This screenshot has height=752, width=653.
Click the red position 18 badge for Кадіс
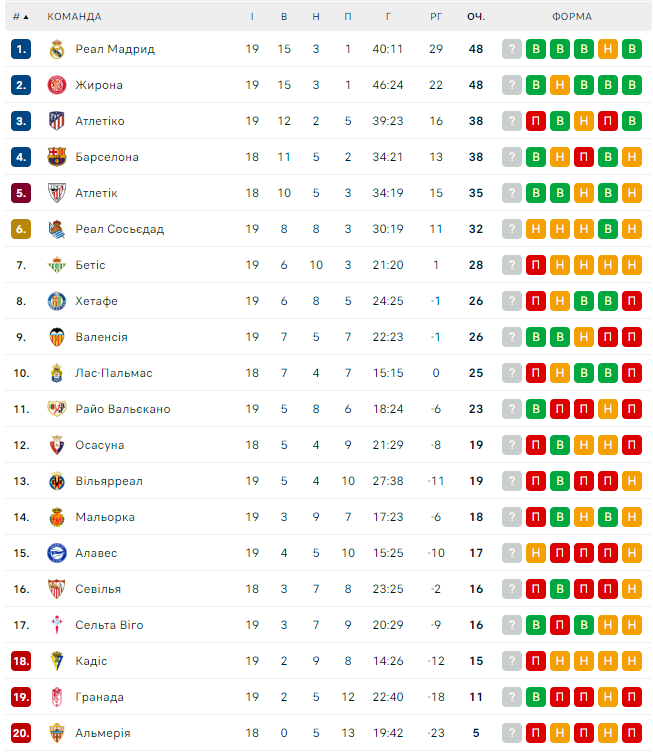click(x=22, y=661)
